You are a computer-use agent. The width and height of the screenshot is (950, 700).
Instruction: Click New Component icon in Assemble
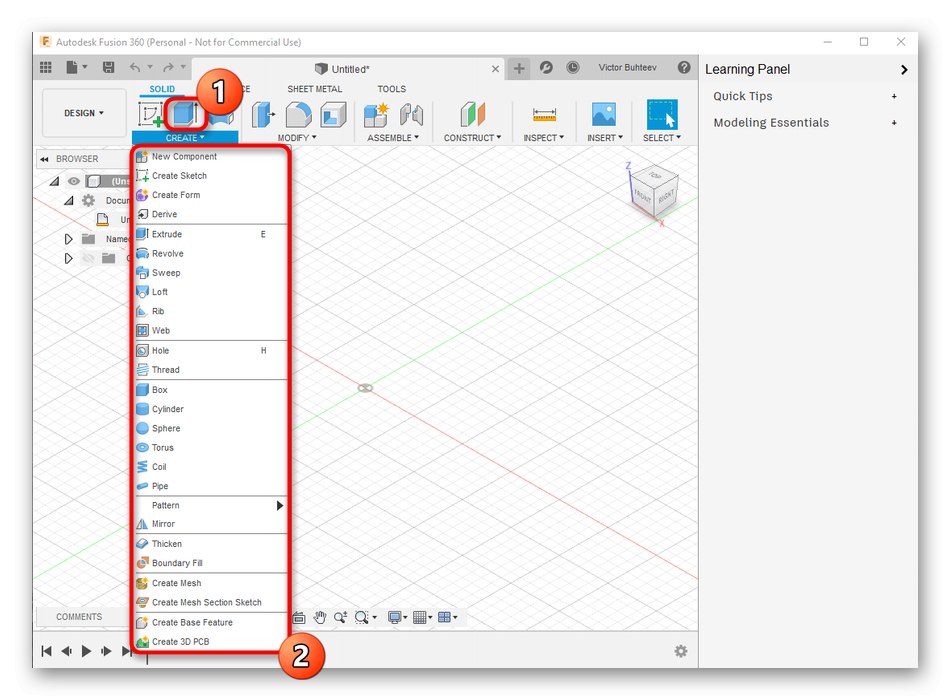click(376, 115)
